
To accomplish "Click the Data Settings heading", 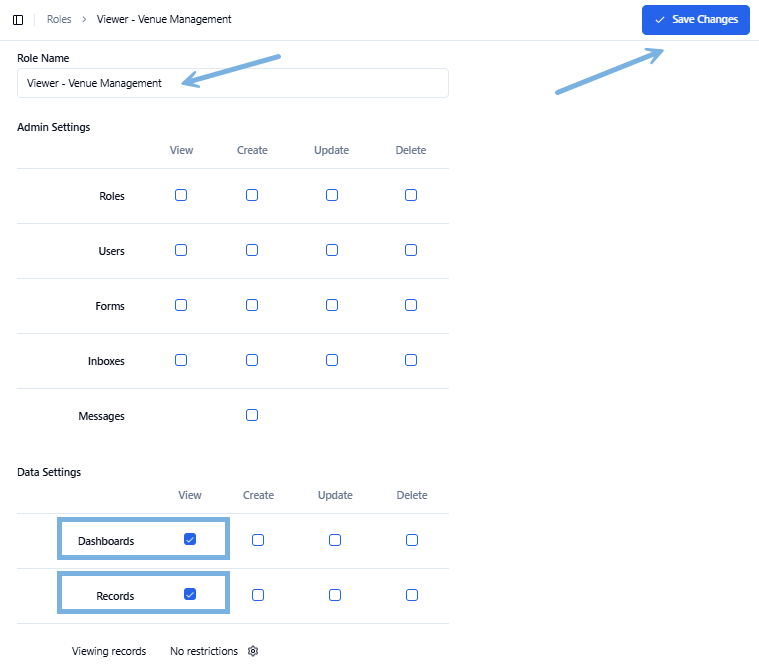I will click(x=49, y=472).
